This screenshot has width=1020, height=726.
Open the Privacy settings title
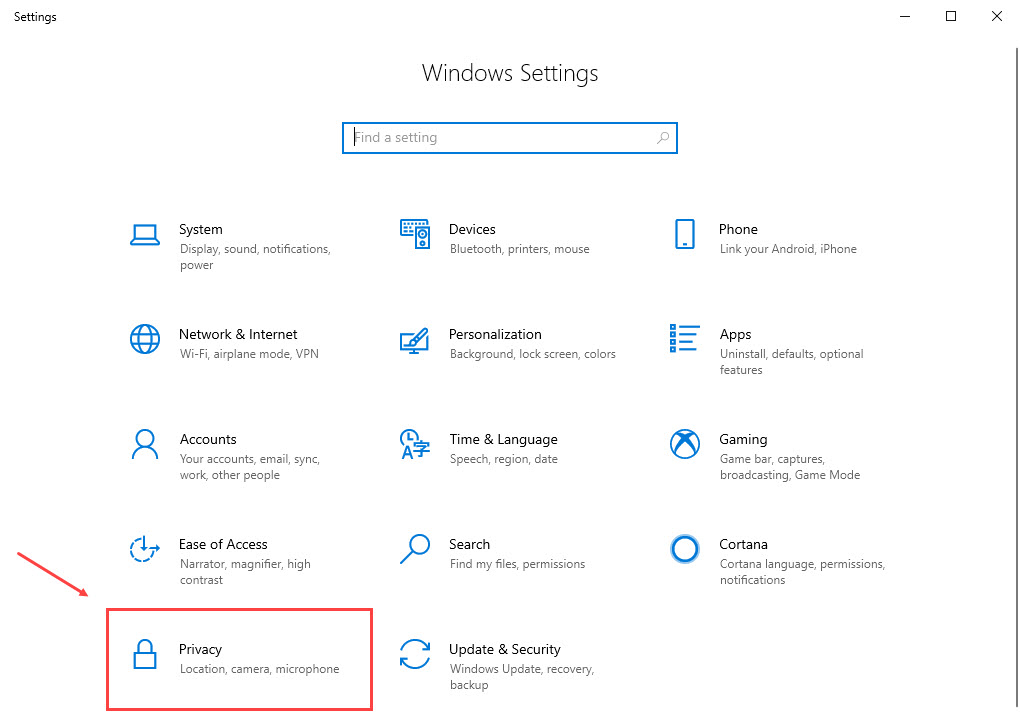pos(200,649)
